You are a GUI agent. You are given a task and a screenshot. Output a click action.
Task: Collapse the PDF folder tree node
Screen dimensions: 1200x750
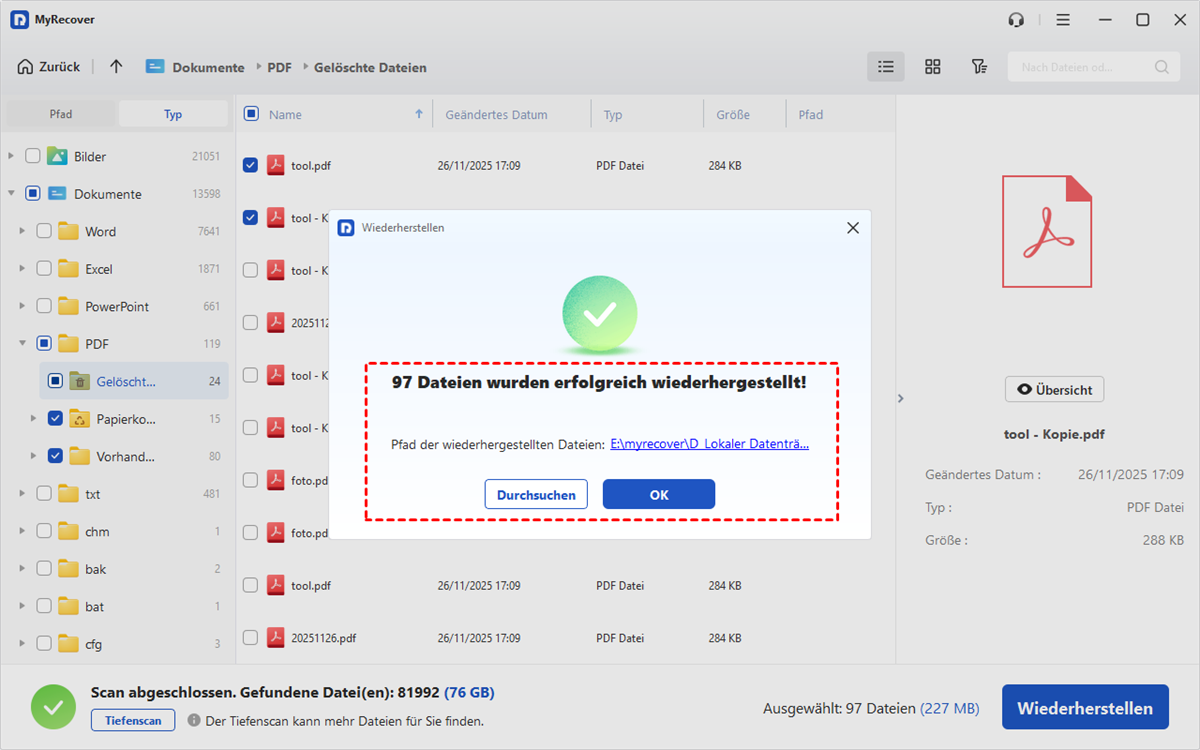(x=22, y=344)
